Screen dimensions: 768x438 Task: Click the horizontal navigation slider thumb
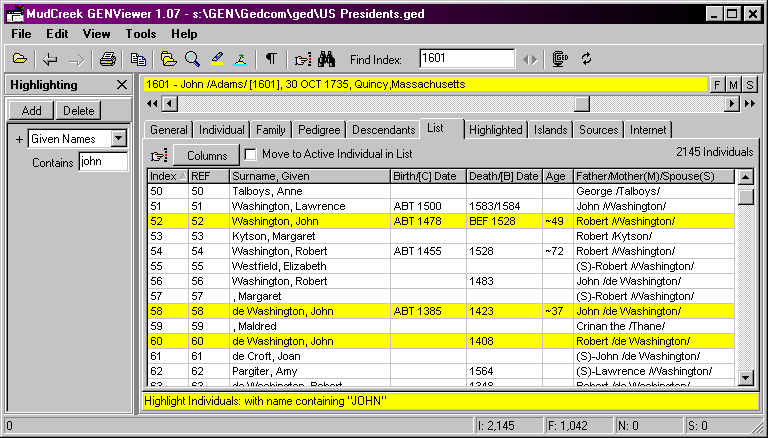(x=581, y=103)
